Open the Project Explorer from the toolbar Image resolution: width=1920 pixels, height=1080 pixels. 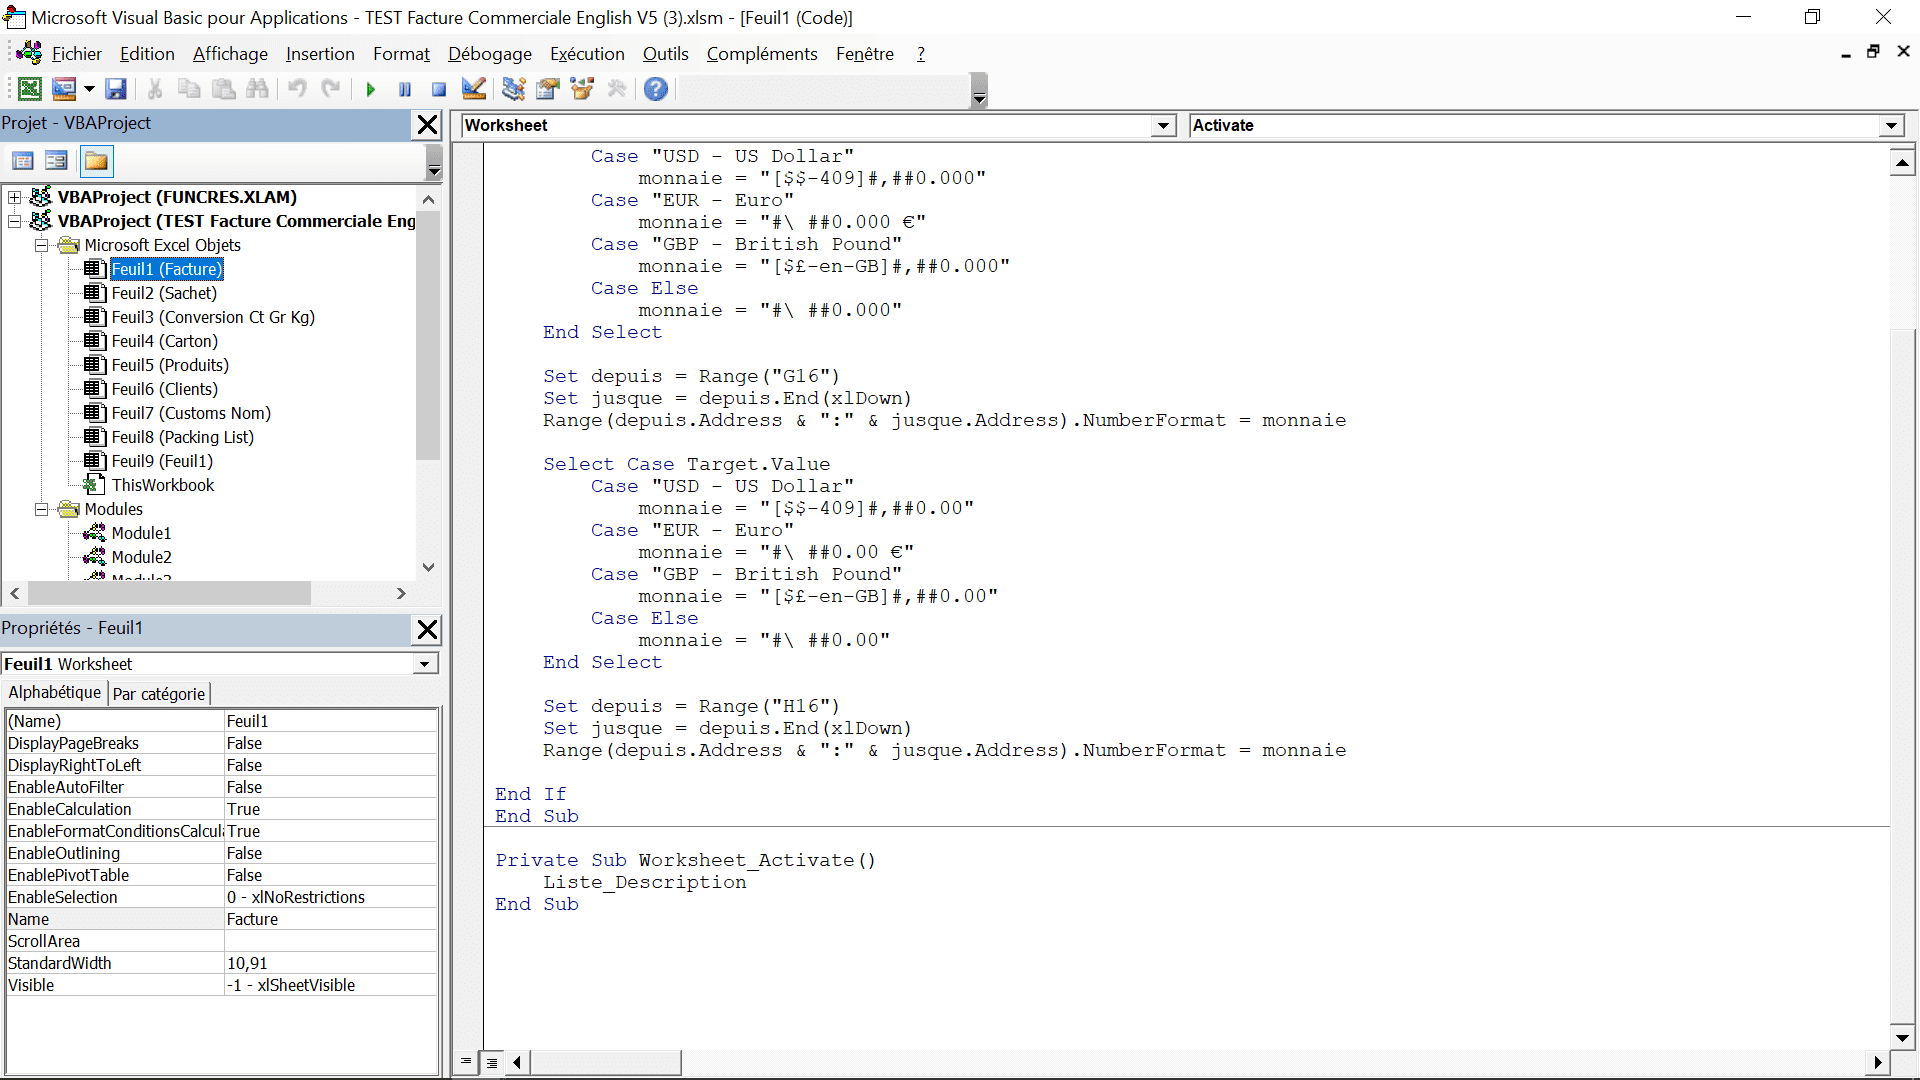tap(514, 89)
